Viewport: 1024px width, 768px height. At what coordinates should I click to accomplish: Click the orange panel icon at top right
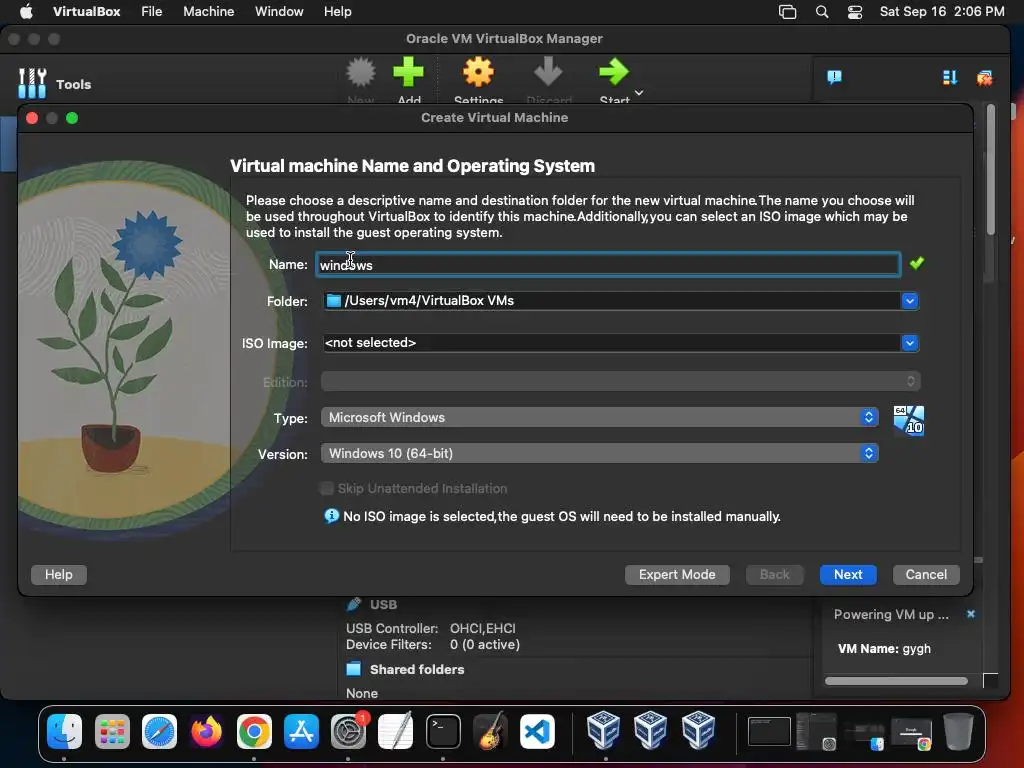(984, 78)
